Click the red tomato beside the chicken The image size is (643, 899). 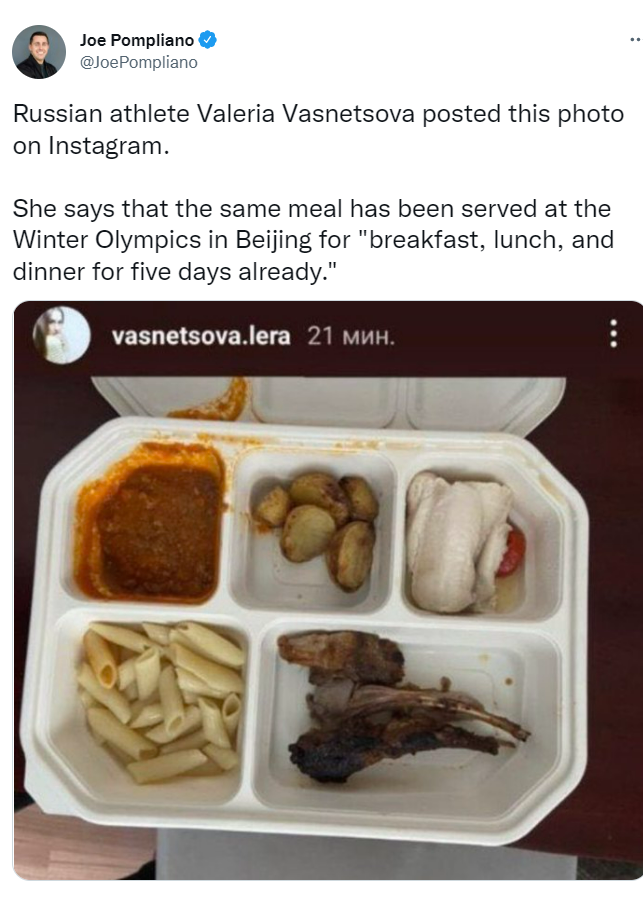pos(511,551)
